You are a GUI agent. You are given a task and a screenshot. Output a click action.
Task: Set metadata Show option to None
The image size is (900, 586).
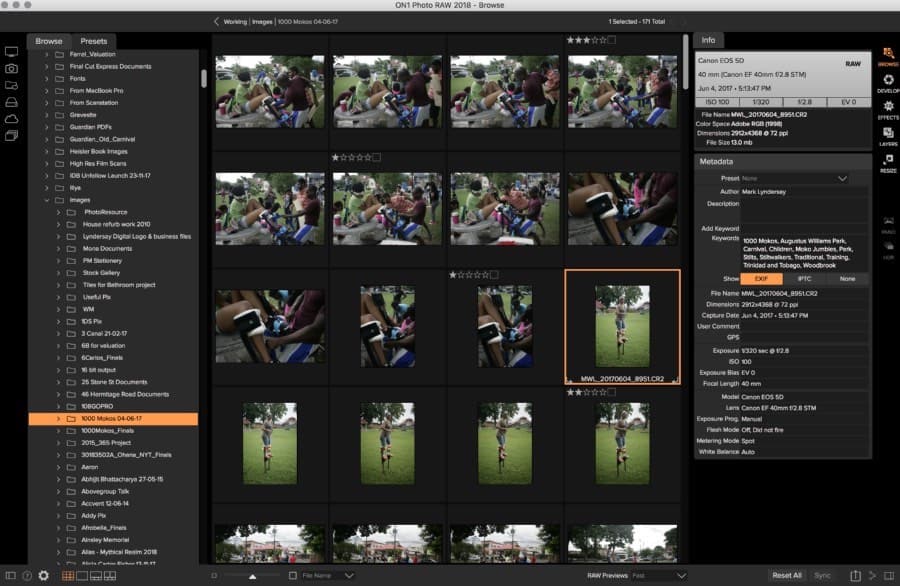click(847, 278)
